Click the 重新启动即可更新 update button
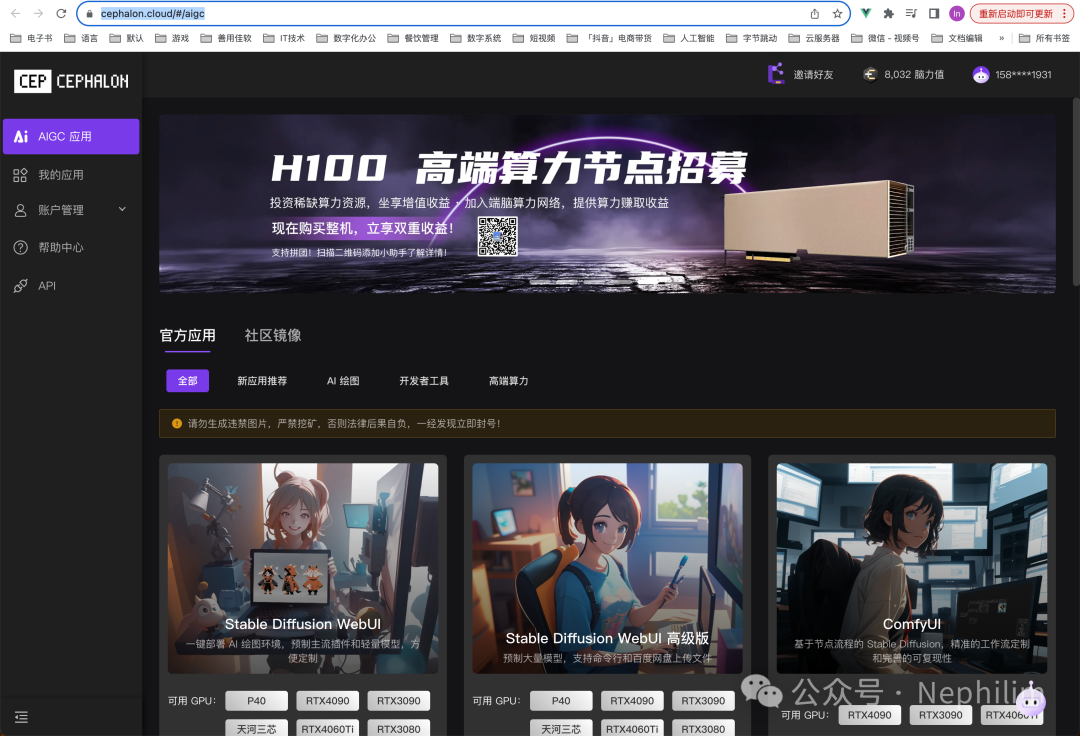The height and width of the screenshot is (736, 1080). point(1021,14)
